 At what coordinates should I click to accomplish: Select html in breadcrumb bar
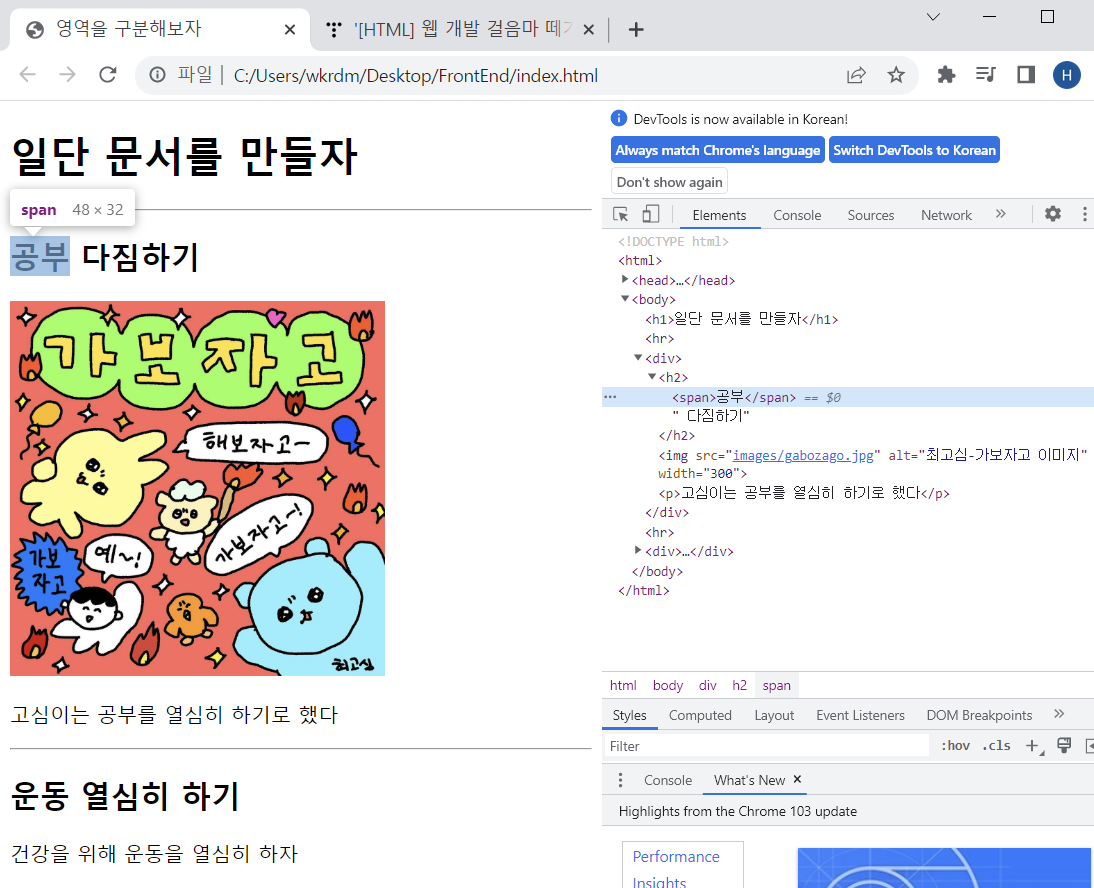coord(623,686)
